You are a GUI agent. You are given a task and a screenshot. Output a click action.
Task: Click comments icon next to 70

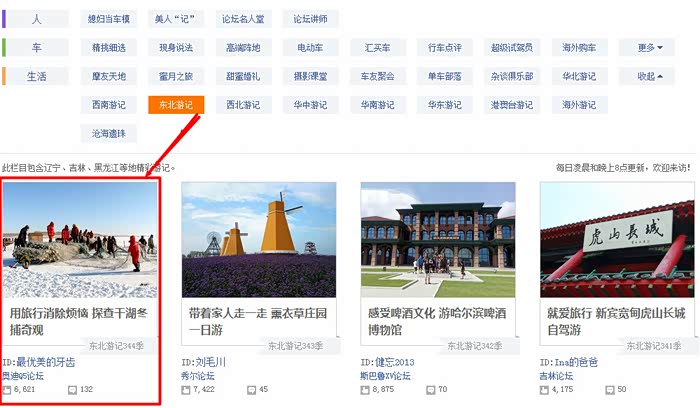point(430,390)
